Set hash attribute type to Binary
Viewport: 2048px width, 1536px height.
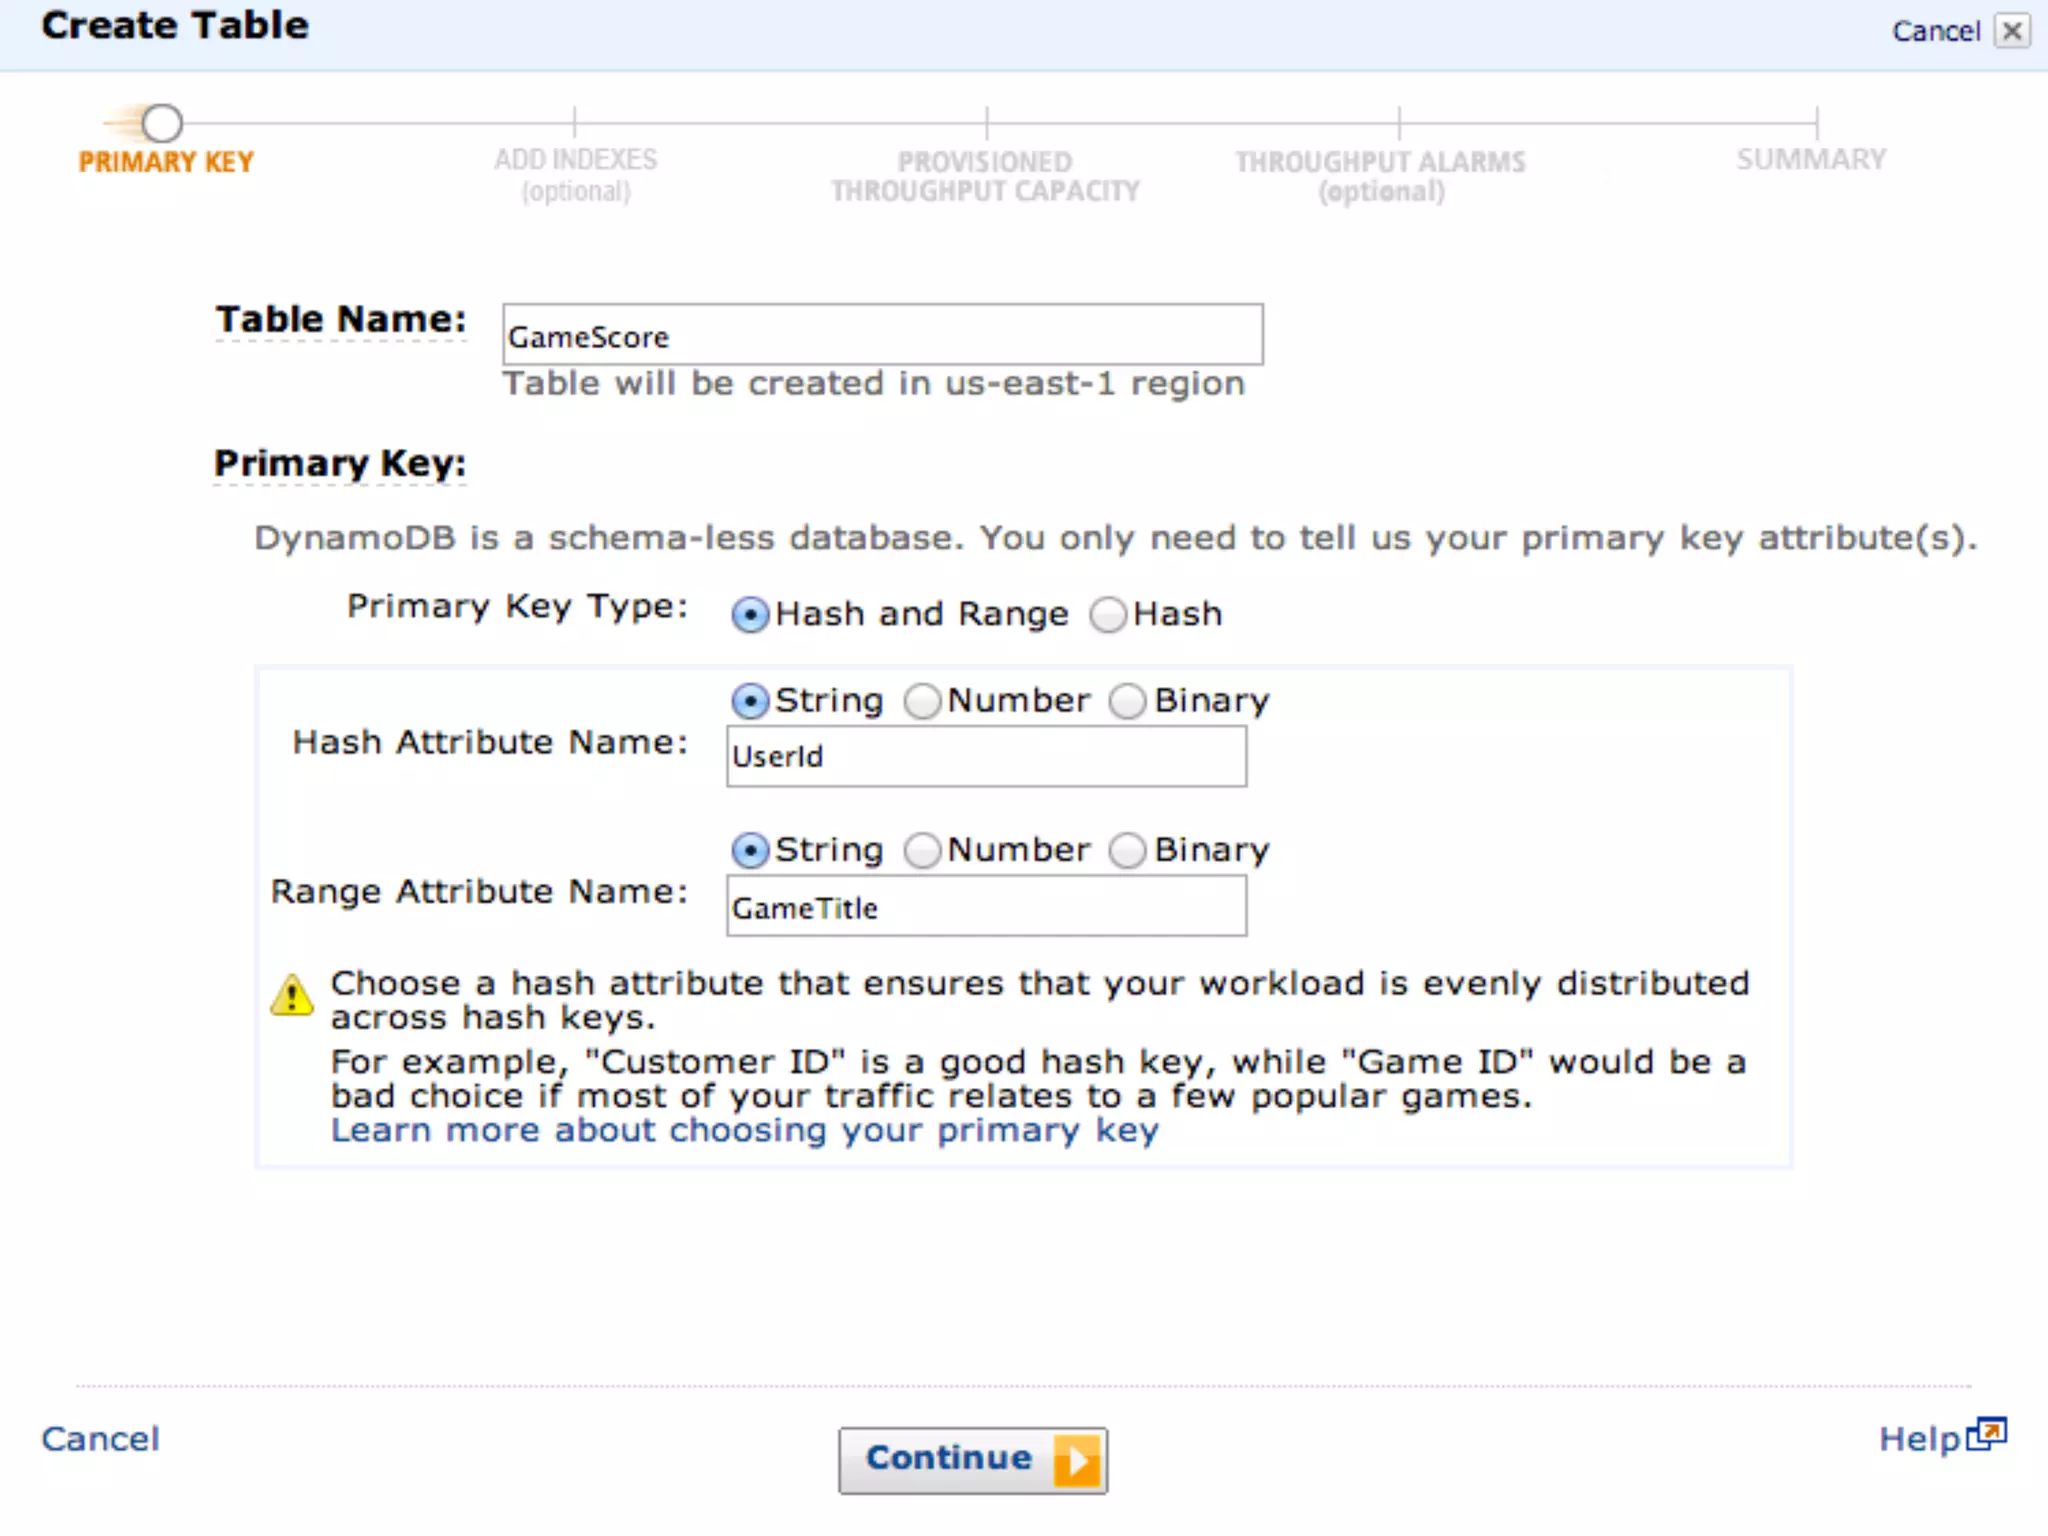(x=1128, y=701)
